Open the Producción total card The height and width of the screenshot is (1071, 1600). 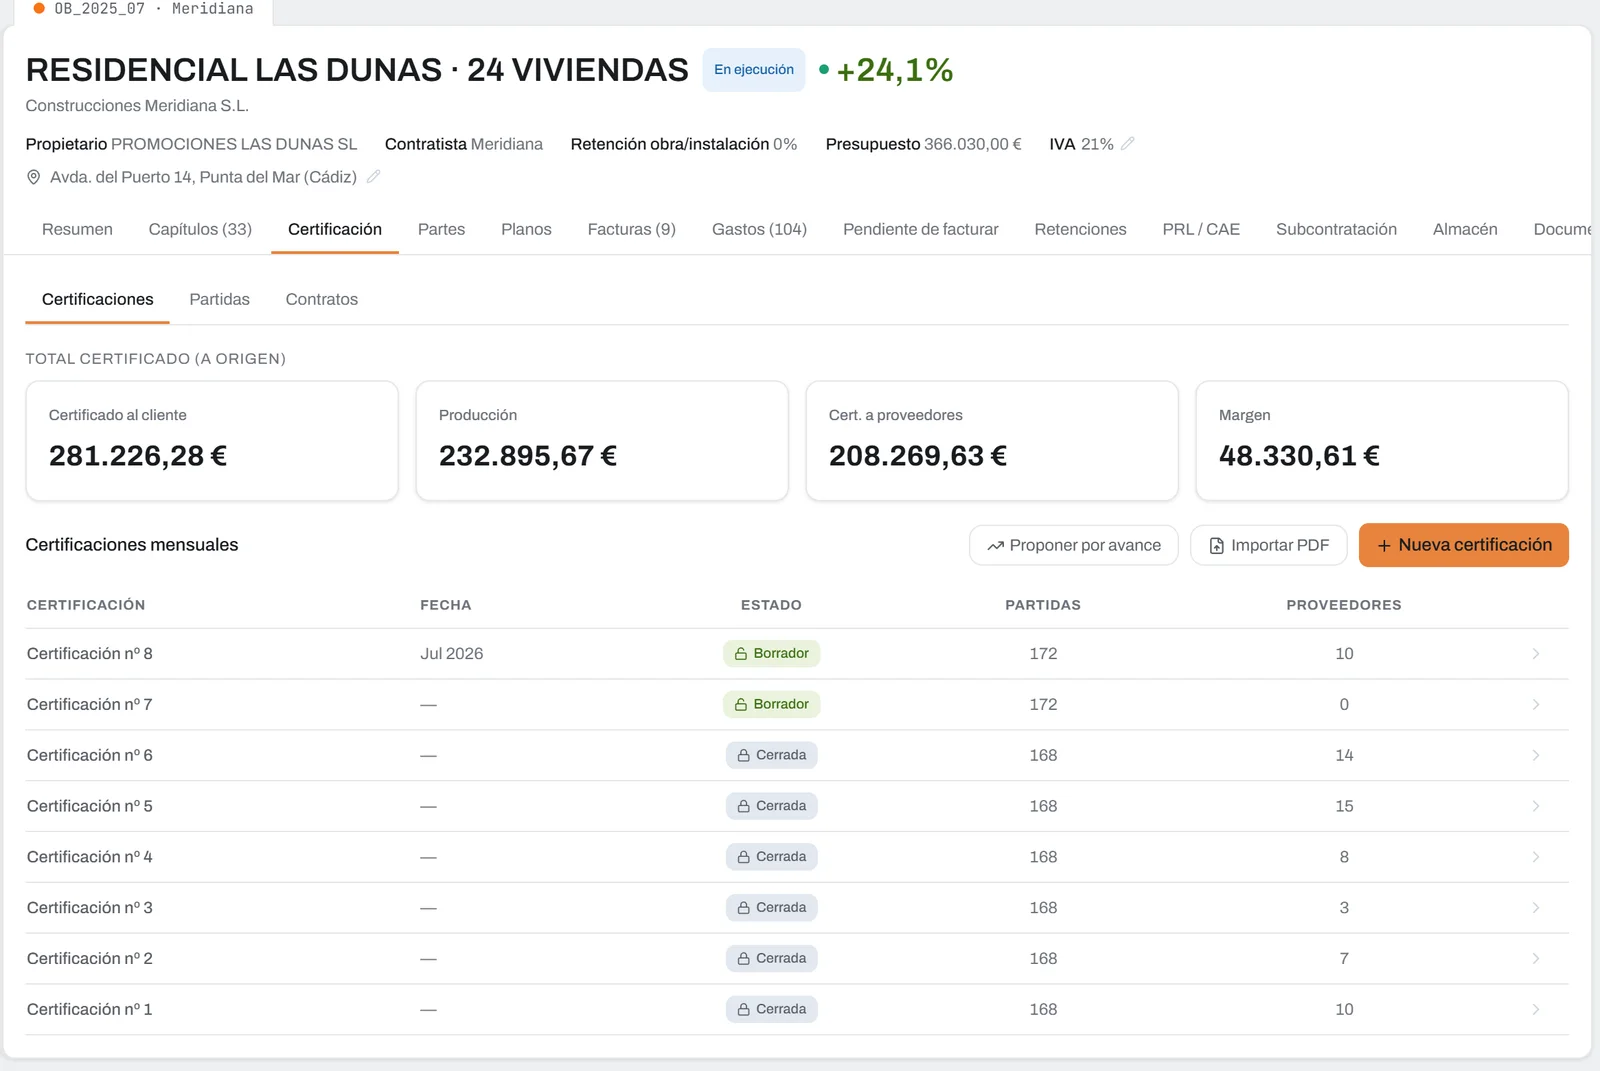click(x=602, y=441)
